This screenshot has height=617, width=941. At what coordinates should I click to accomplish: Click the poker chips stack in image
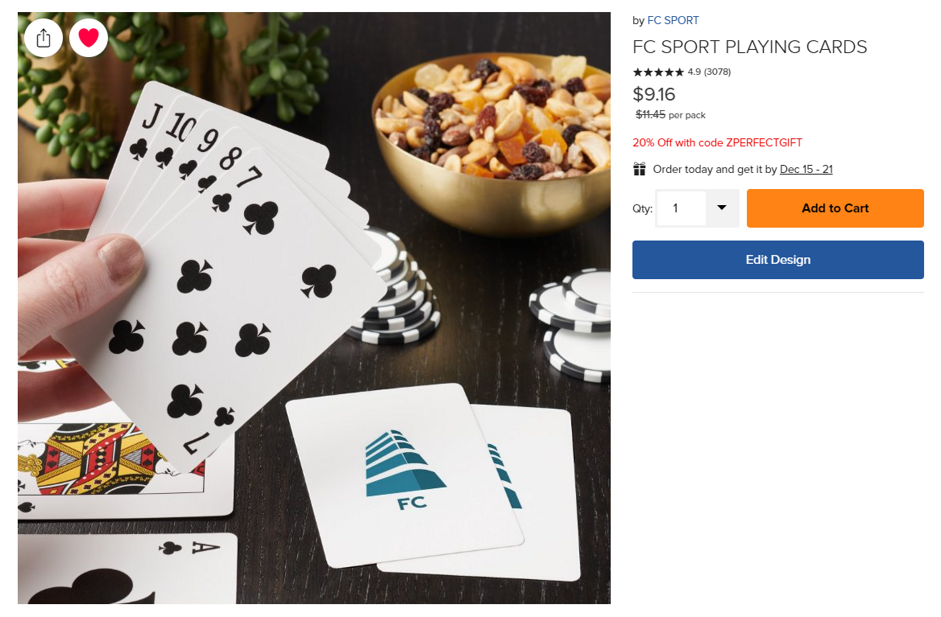point(396,288)
